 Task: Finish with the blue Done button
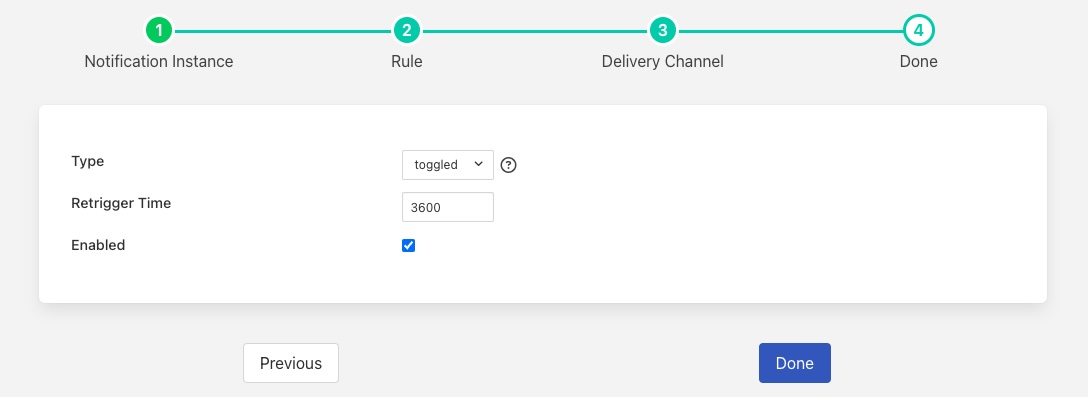tap(794, 363)
